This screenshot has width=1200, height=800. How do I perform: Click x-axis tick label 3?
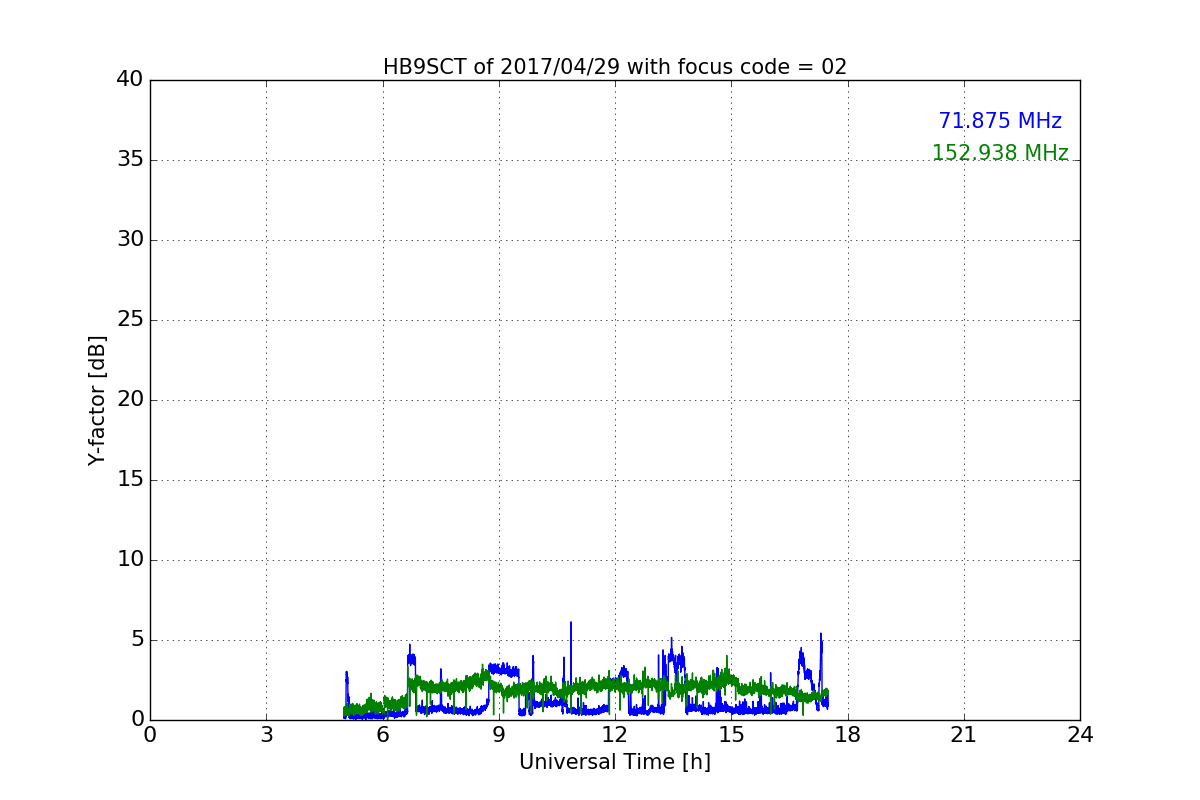point(266,735)
